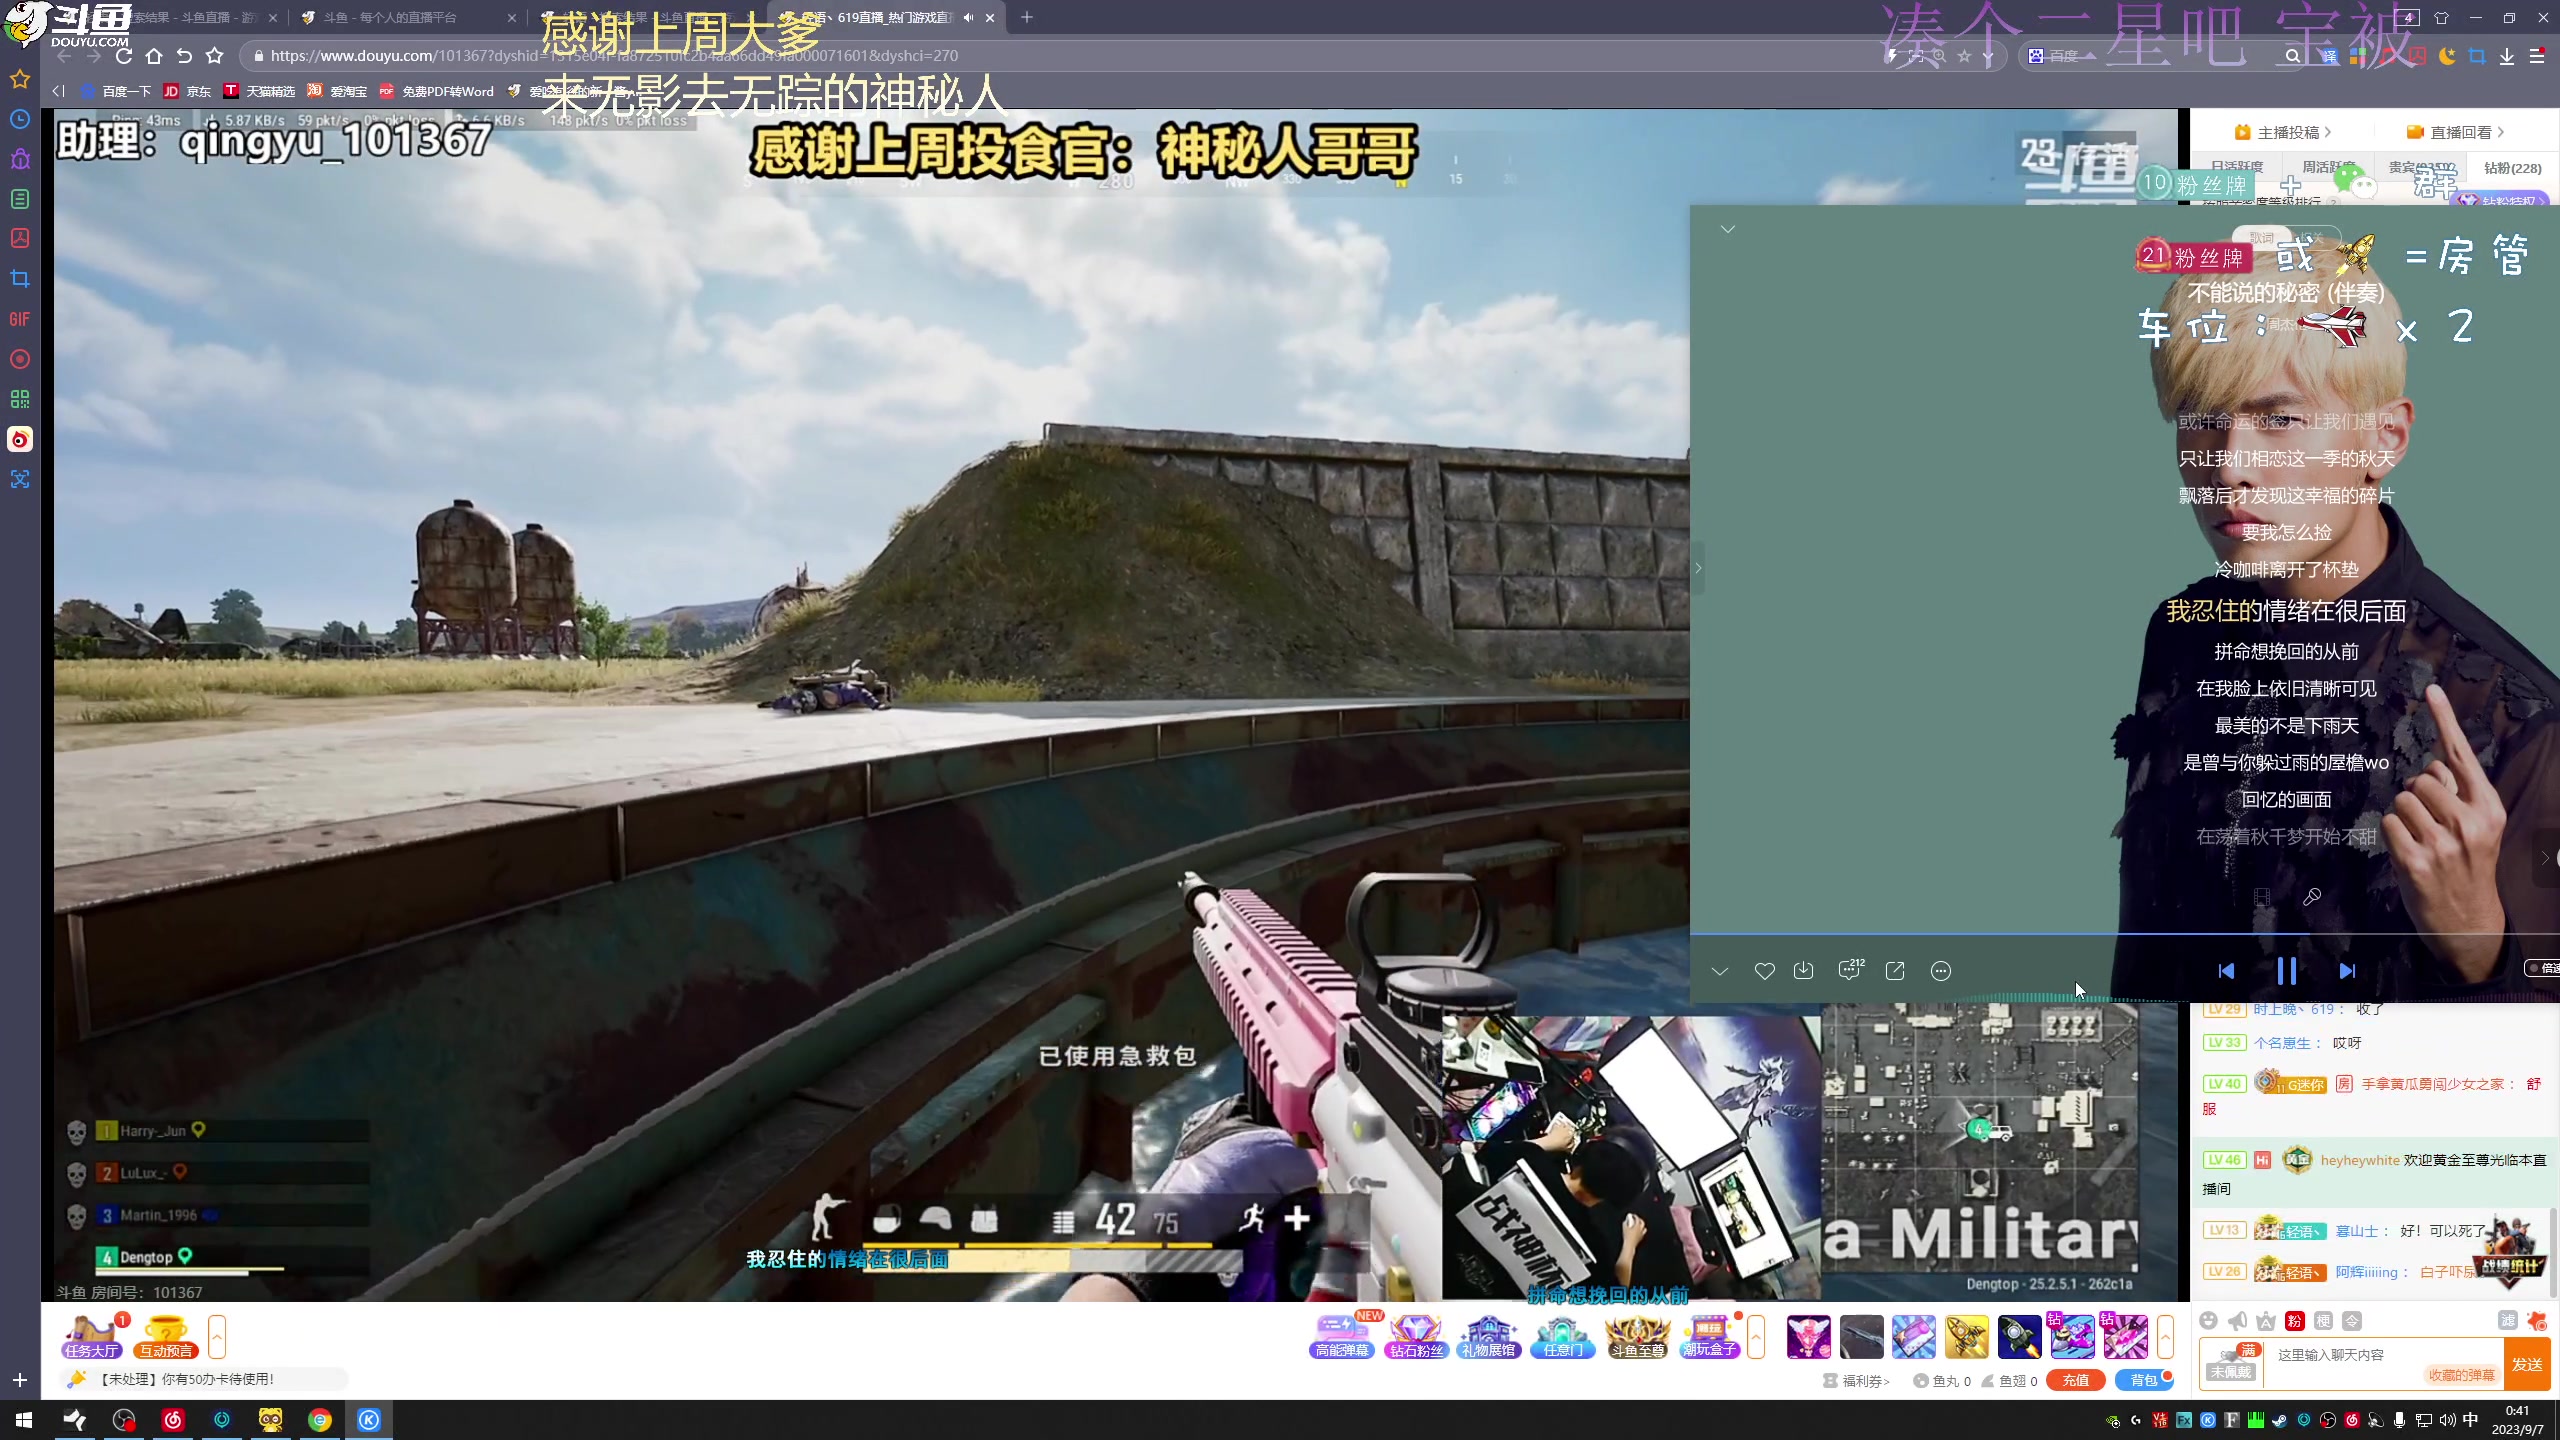The image size is (2560, 1440).
Task: Open the green app-grid icon in sidebar
Action: click(20, 399)
